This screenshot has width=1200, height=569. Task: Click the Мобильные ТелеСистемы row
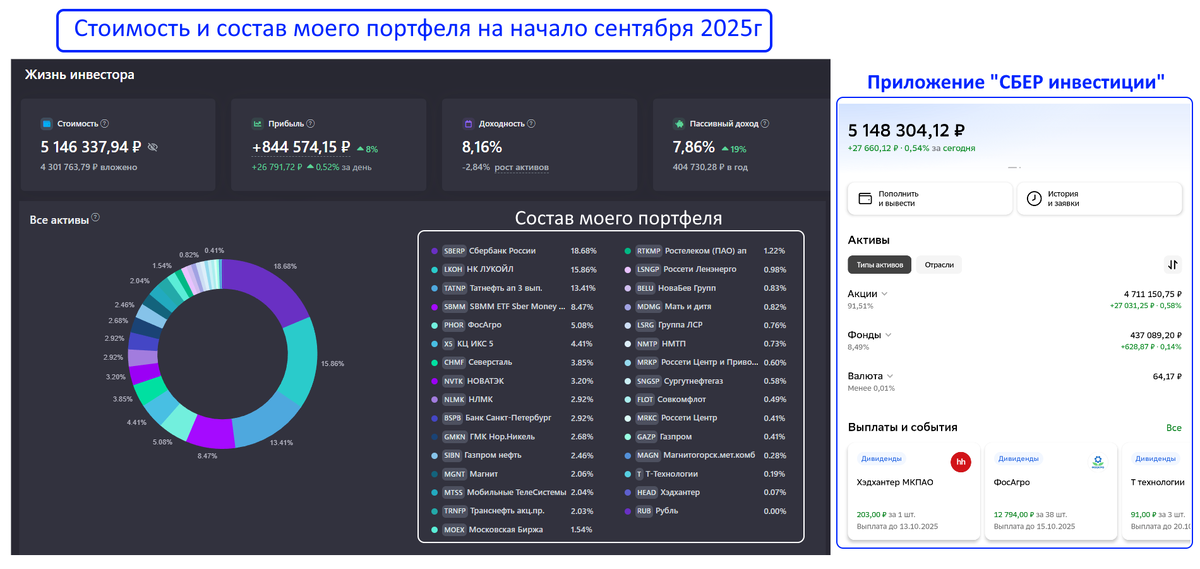513,493
